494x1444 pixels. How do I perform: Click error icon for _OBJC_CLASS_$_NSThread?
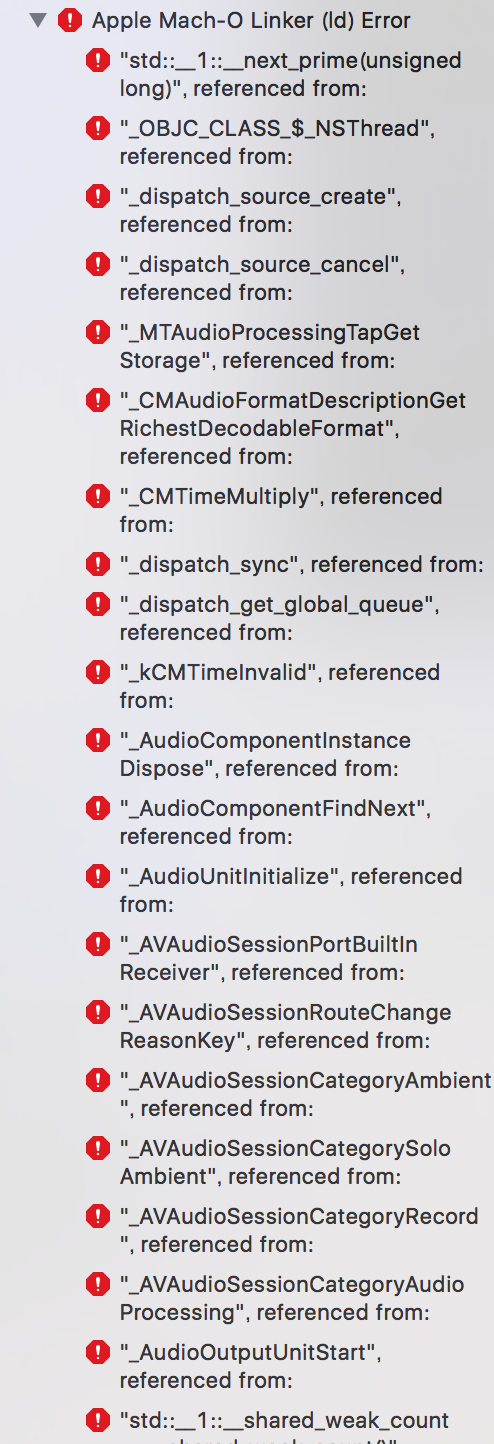pyautogui.click(x=98, y=128)
